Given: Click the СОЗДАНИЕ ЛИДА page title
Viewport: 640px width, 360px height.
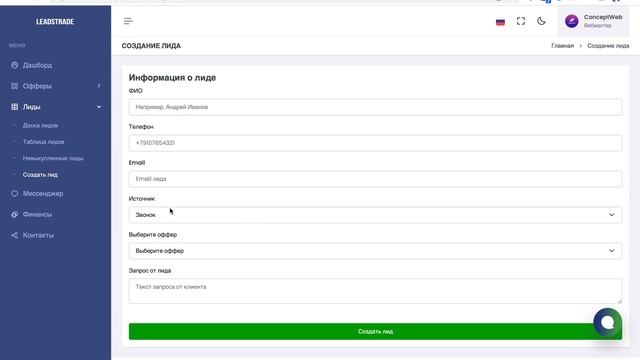Looking at the screenshot, I should pos(151,46).
